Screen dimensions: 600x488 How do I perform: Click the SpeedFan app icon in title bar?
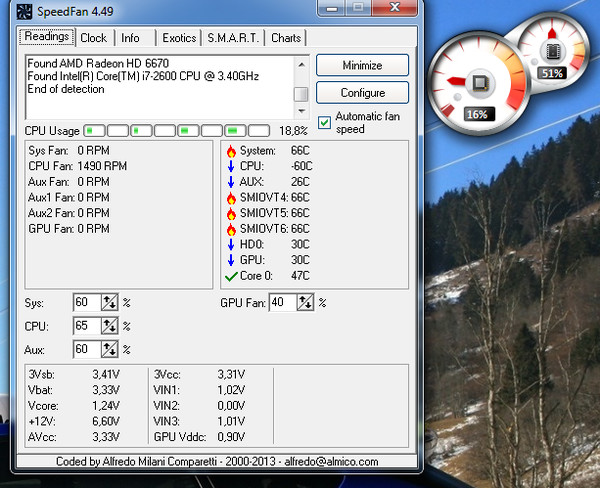point(24,11)
